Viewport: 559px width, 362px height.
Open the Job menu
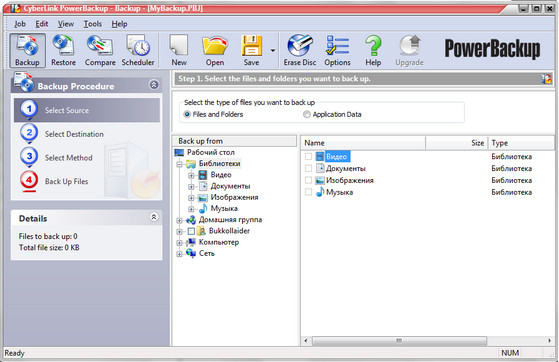[x=20, y=24]
